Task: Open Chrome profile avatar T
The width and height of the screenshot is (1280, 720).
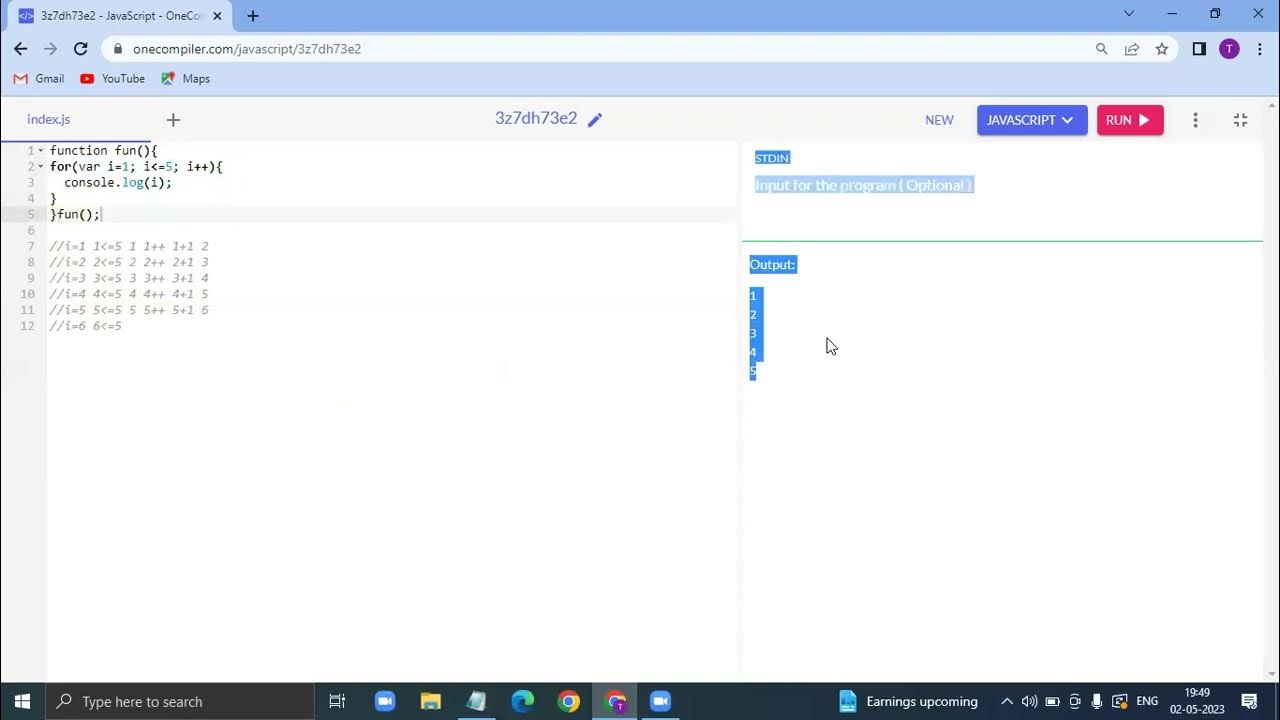Action: click(x=1229, y=48)
